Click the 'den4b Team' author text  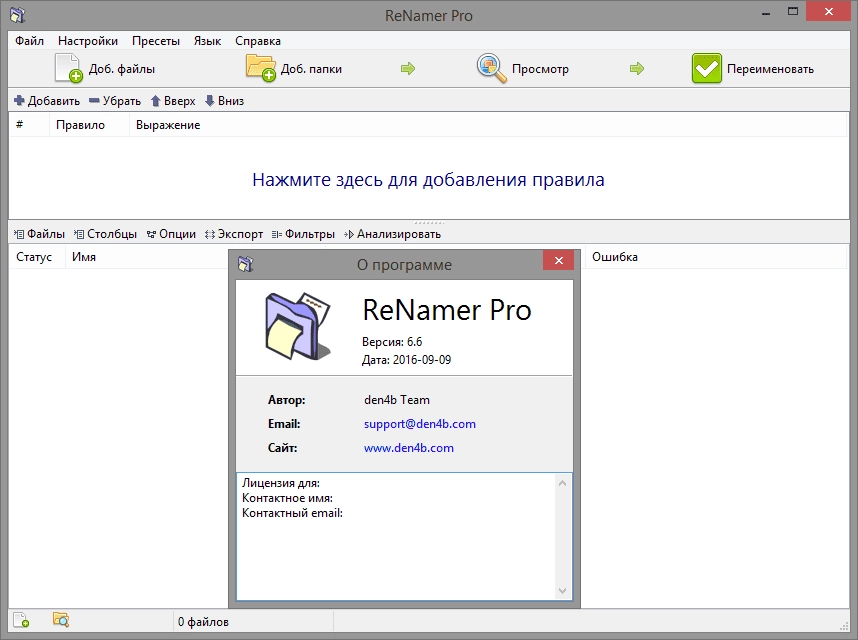[397, 400]
